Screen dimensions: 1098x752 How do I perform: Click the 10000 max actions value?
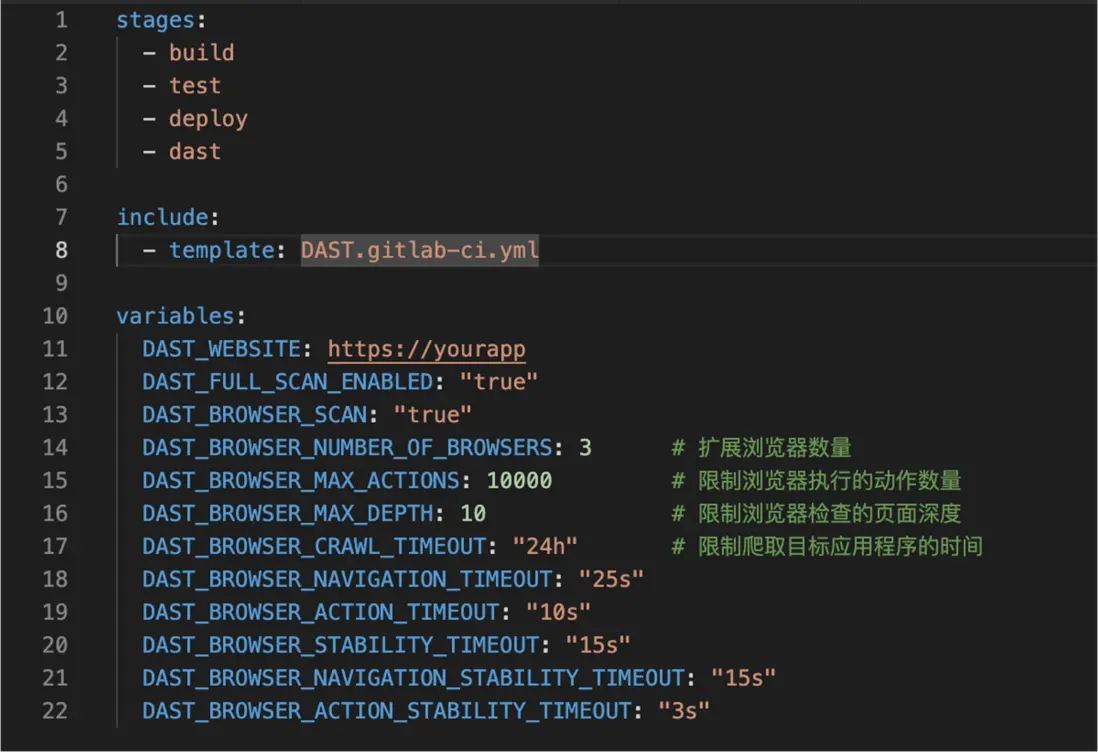tap(519, 481)
